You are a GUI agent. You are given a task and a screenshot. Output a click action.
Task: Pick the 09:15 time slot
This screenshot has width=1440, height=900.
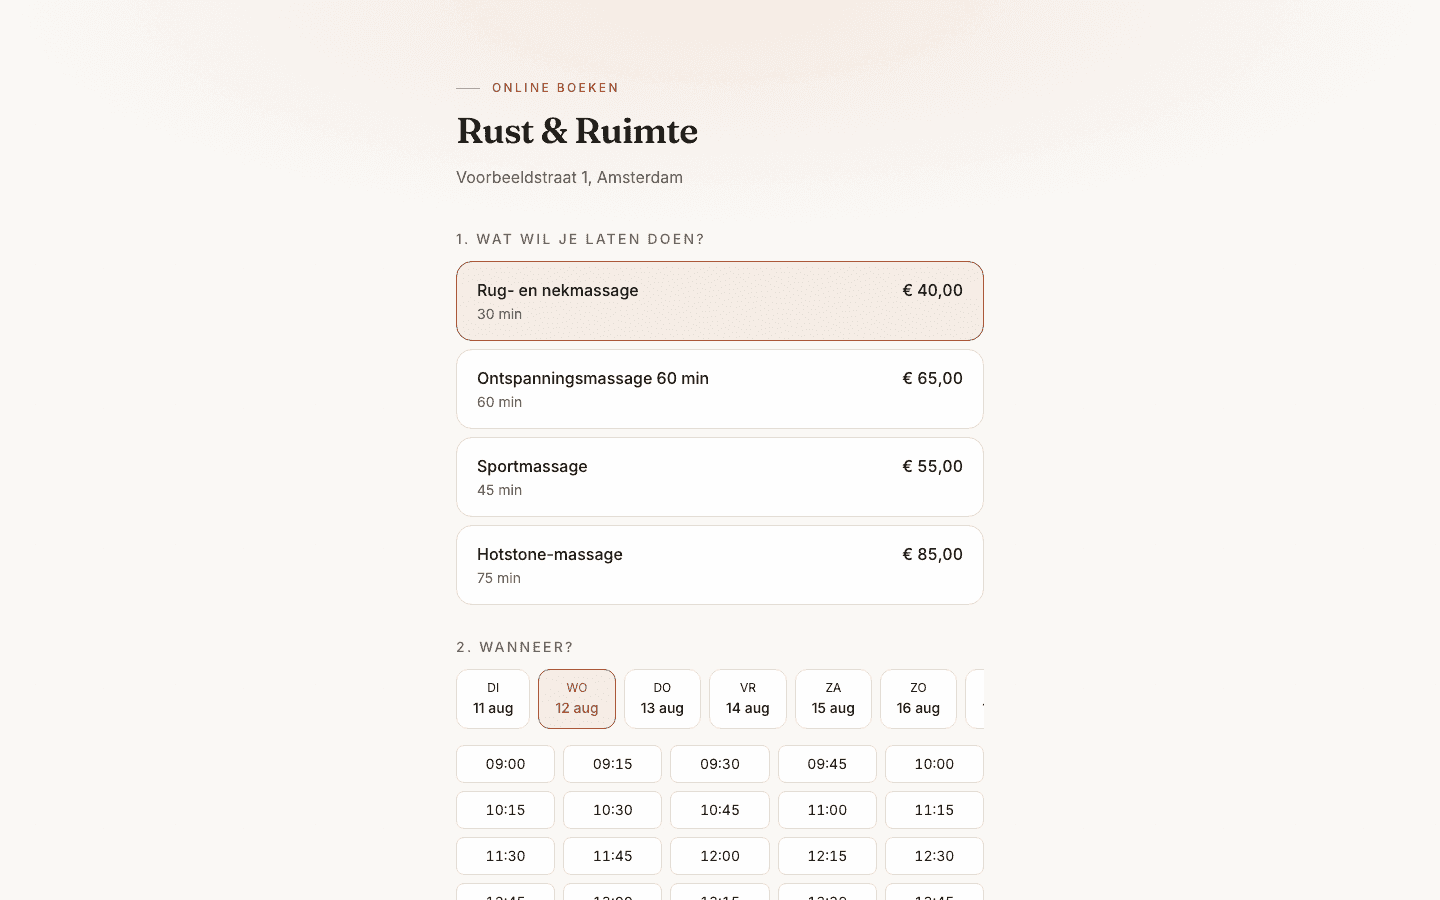tap(612, 764)
